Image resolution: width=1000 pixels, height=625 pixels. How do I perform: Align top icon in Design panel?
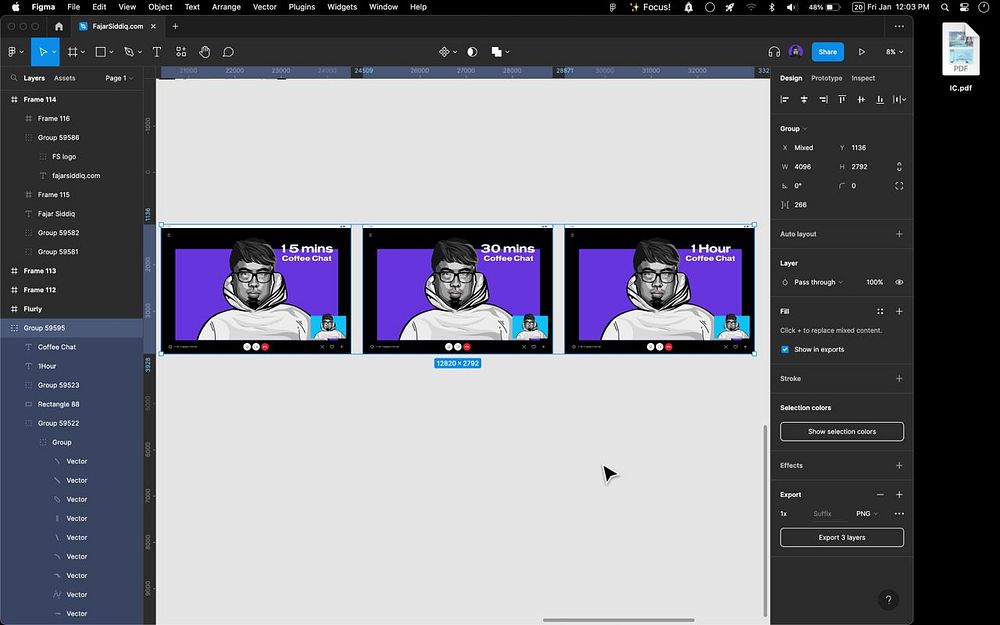click(x=842, y=99)
